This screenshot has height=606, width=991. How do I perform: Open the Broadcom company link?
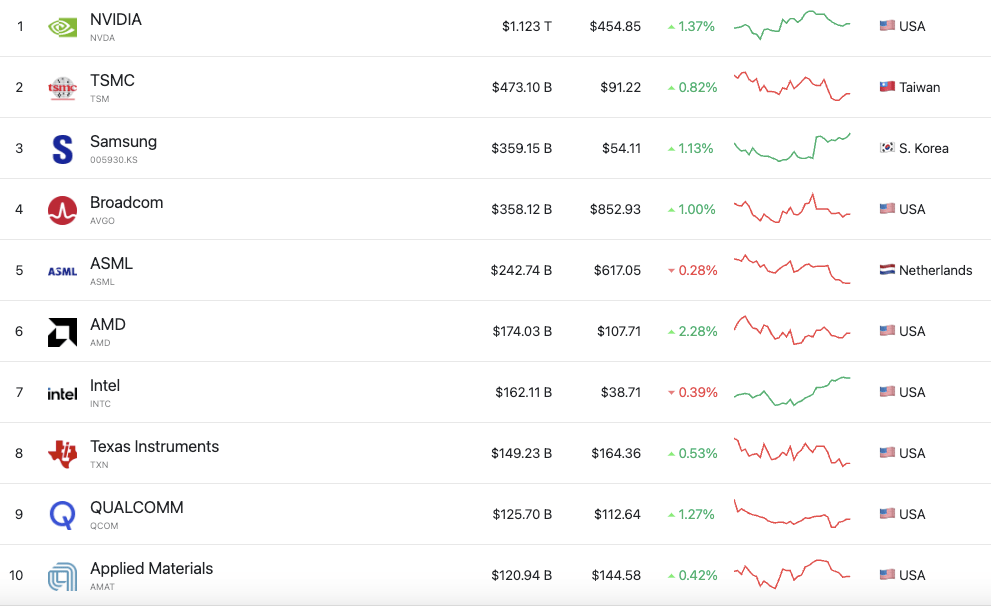(126, 202)
